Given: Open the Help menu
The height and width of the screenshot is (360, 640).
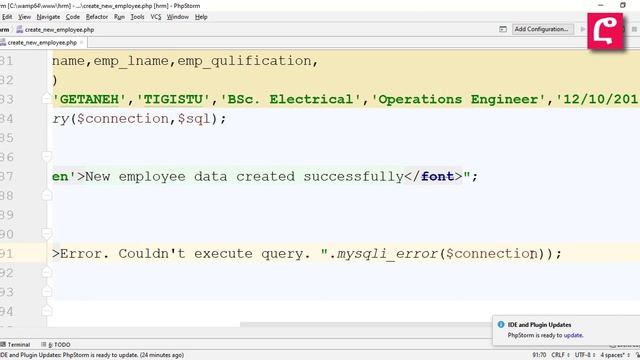Looking at the screenshot, I should tap(201, 17).
